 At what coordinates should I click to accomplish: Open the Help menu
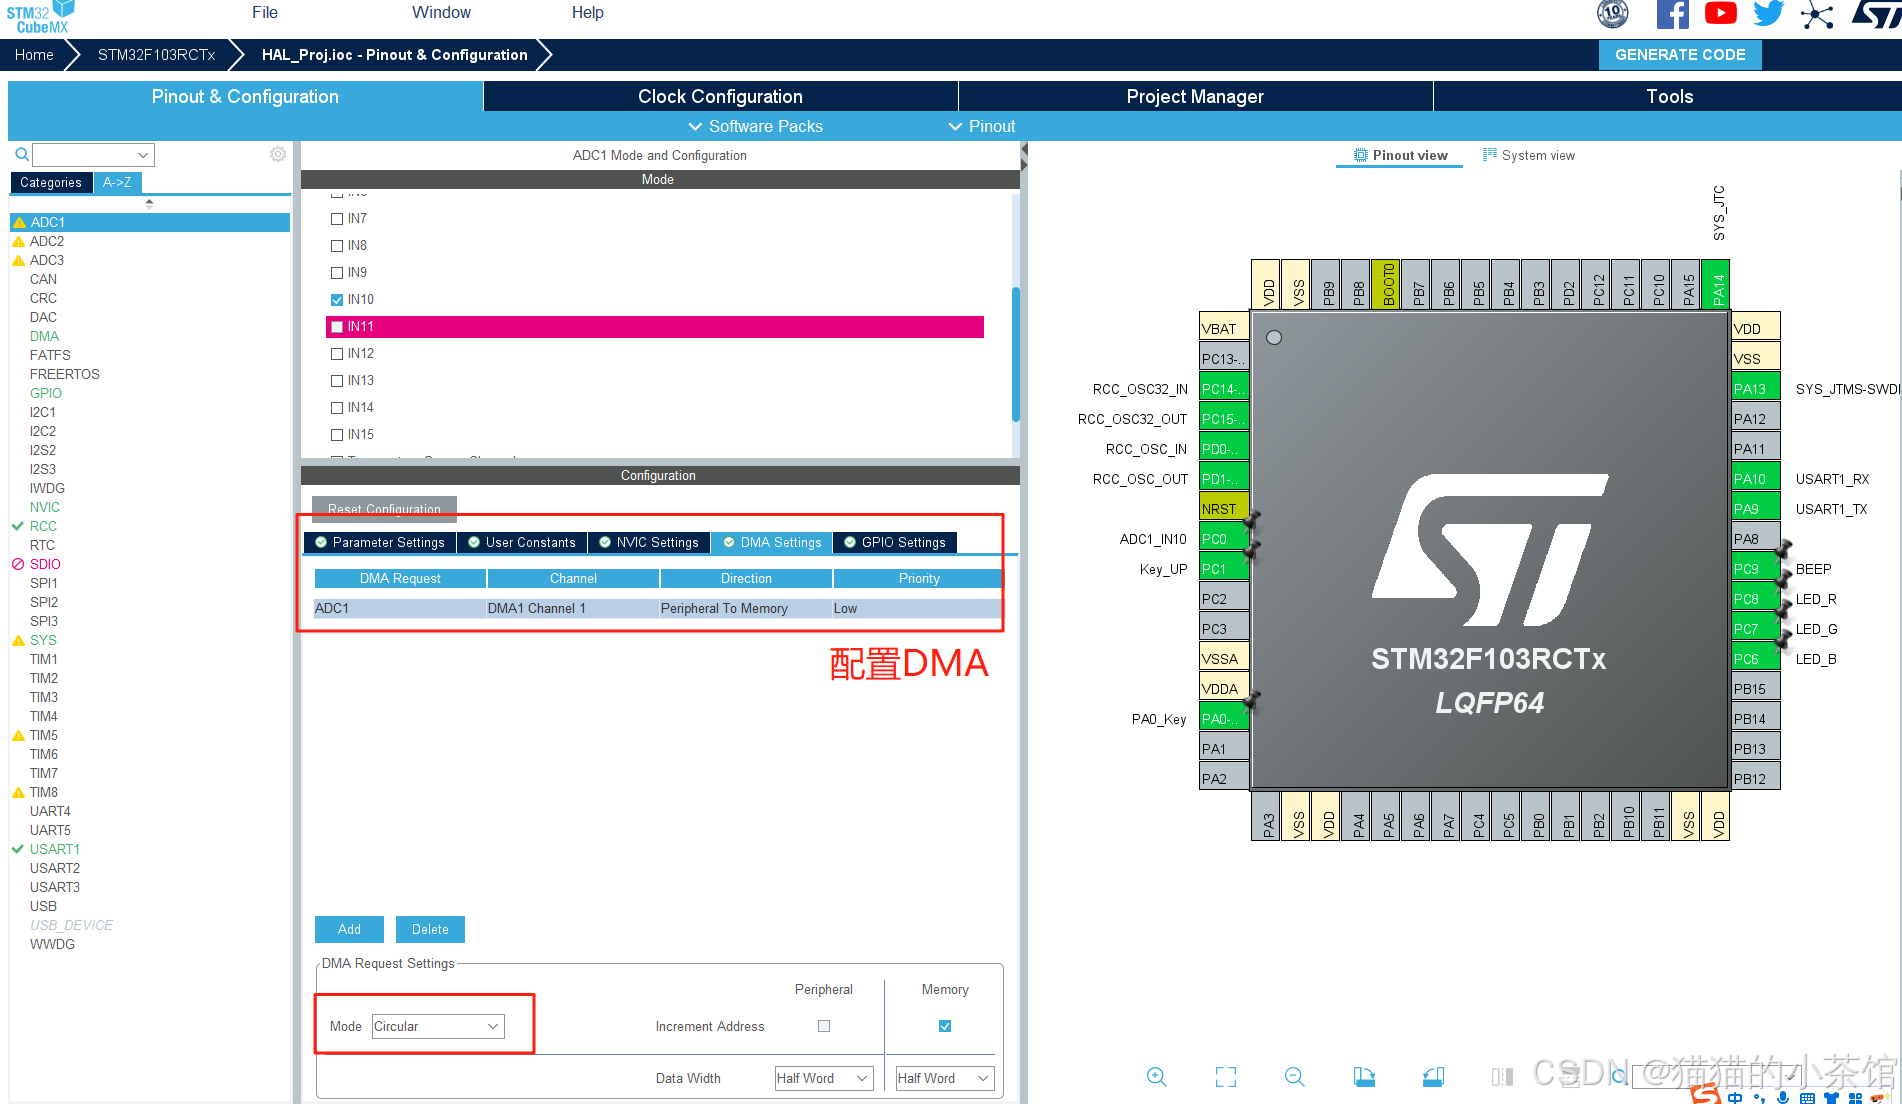pyautogui.click(x=587, y=13)
